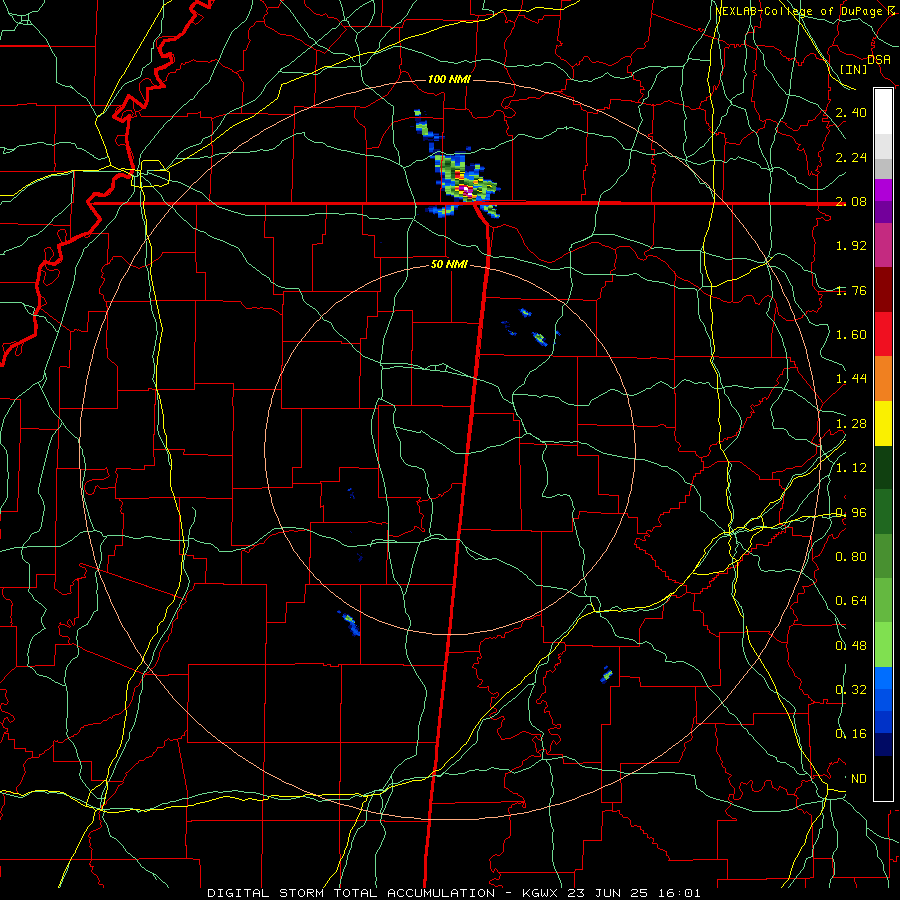The image size is (900, 900).
Task: Click the bright magenta legend swatch
Action: click(883, 190)
